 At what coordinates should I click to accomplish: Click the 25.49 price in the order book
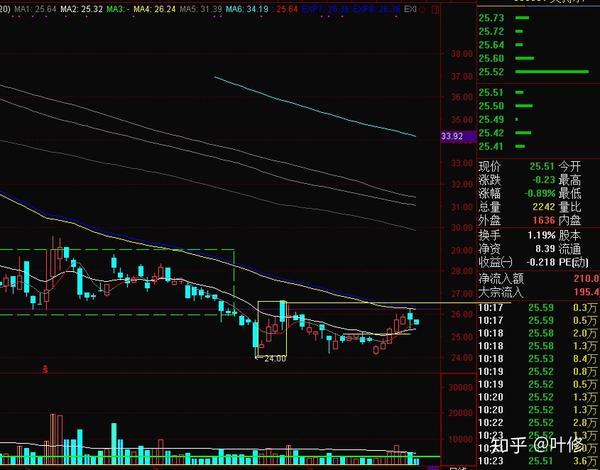point(491,120)
